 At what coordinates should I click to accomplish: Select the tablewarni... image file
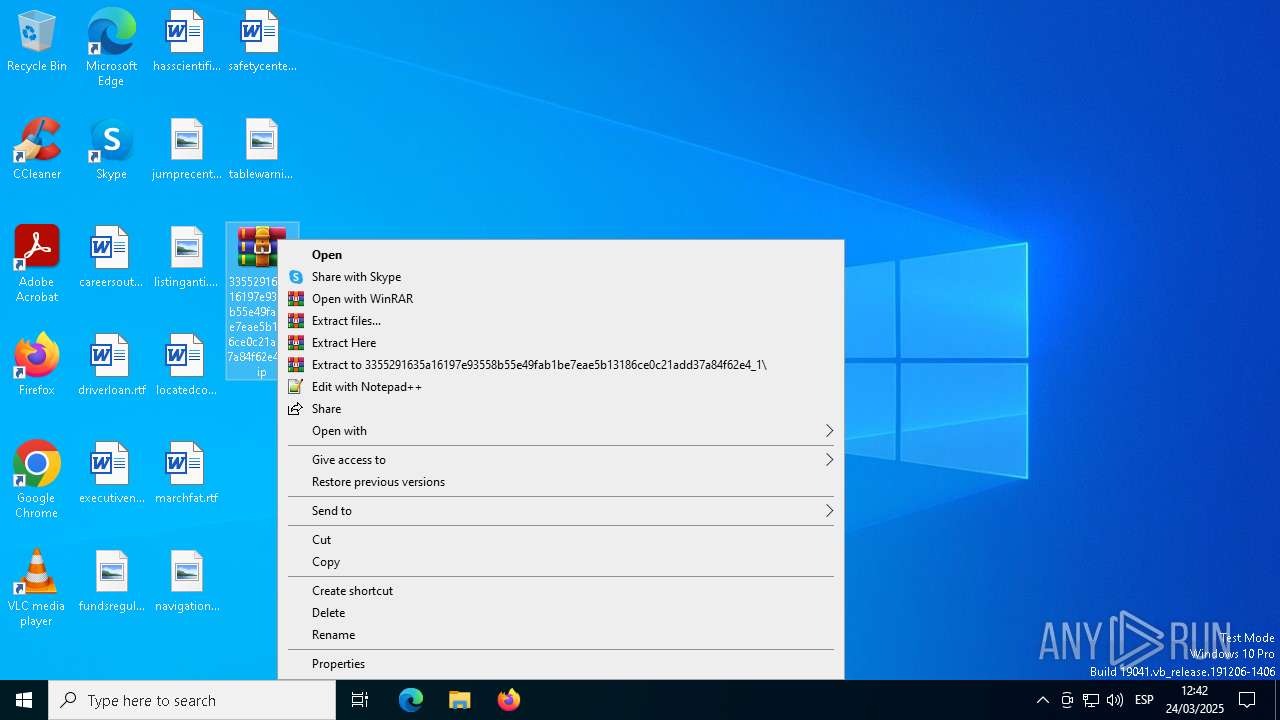[x=261, y=150]
